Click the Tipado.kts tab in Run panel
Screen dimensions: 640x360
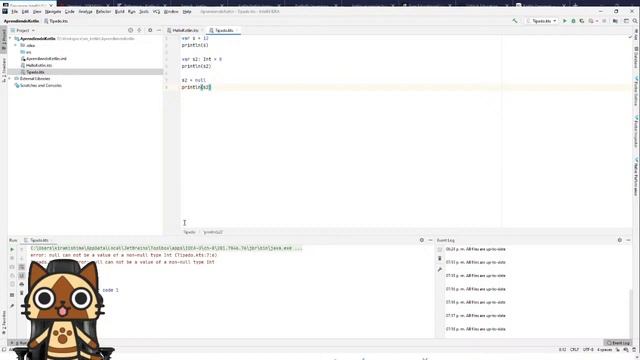pos(37,240)
